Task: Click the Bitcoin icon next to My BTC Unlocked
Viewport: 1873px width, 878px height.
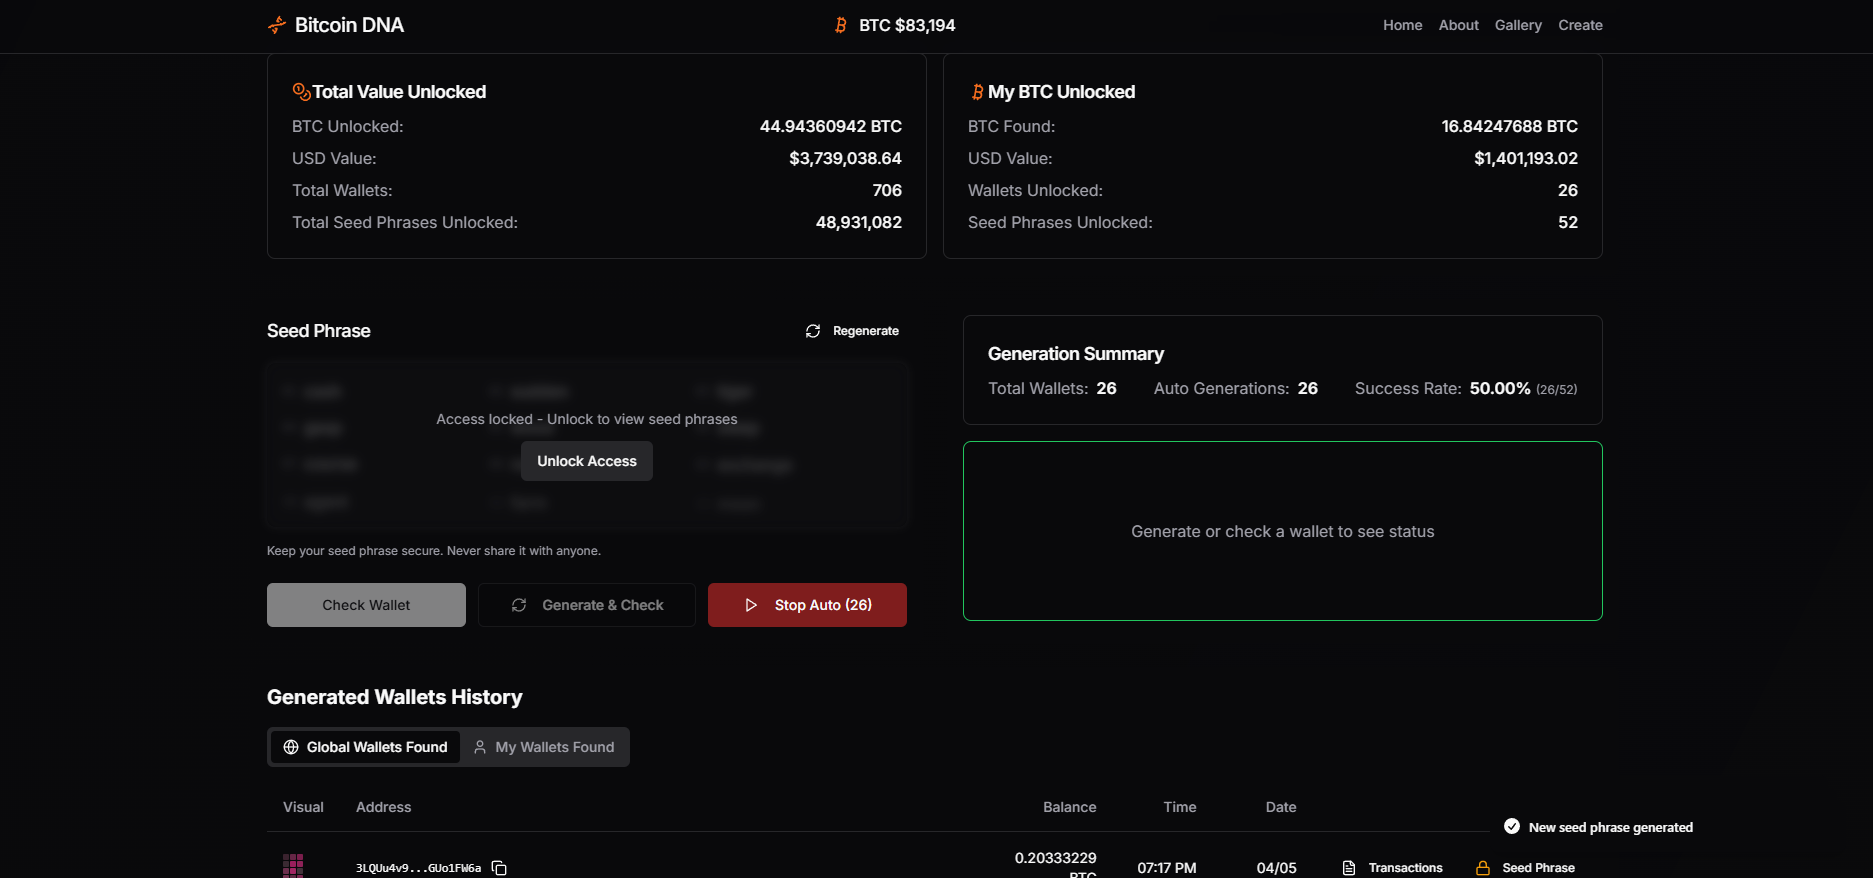Action: click(977, 92)
